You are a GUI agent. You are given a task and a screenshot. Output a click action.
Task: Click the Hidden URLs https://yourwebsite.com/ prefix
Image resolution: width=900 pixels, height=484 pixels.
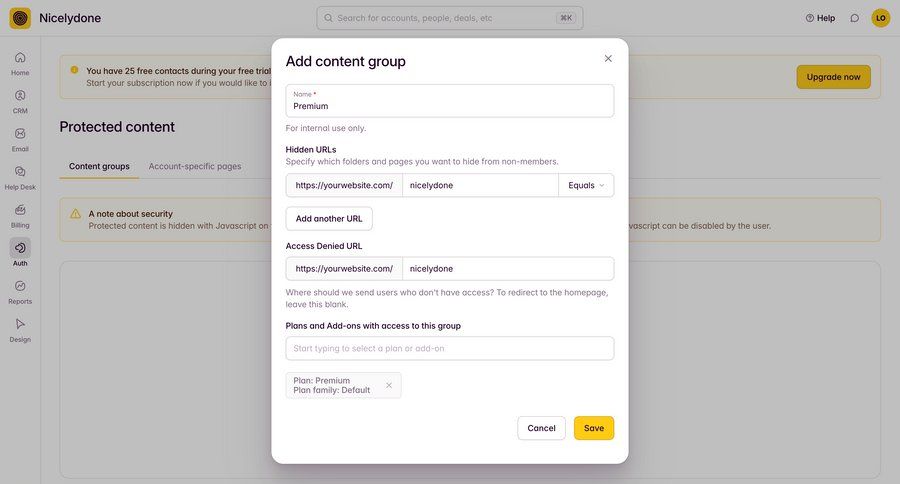click(344, 185)
